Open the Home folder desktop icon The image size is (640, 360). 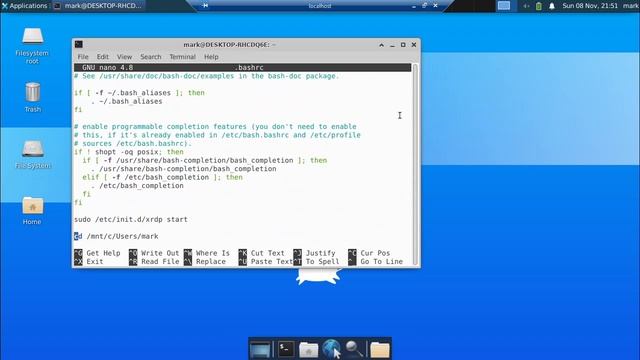32,211
